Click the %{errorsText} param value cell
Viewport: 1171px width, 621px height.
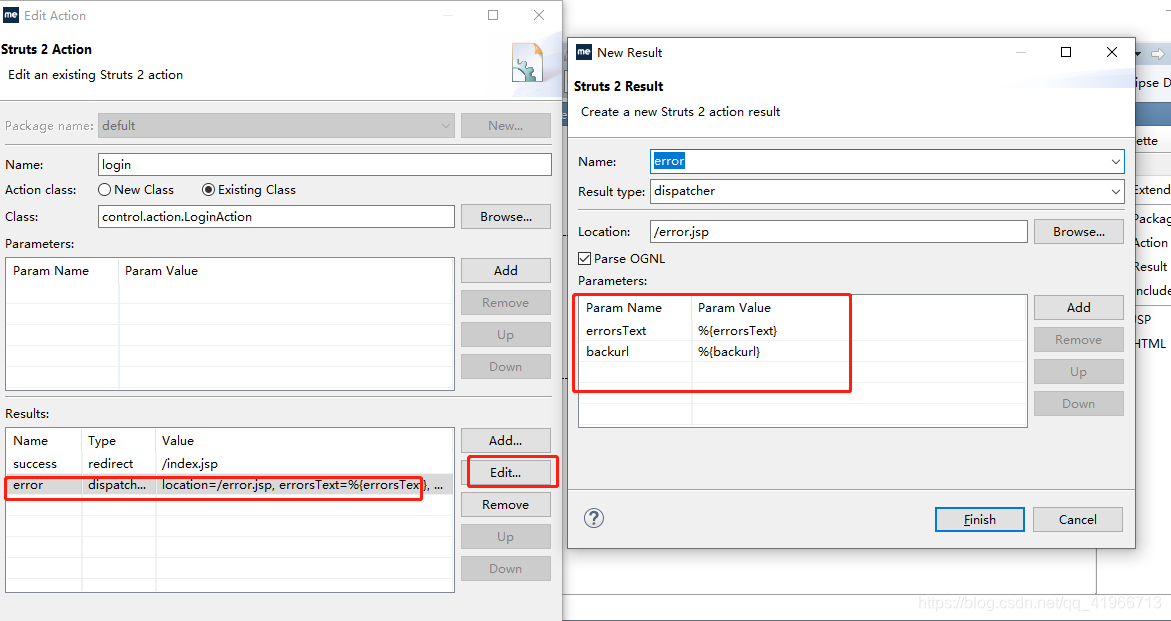[738, 330]
